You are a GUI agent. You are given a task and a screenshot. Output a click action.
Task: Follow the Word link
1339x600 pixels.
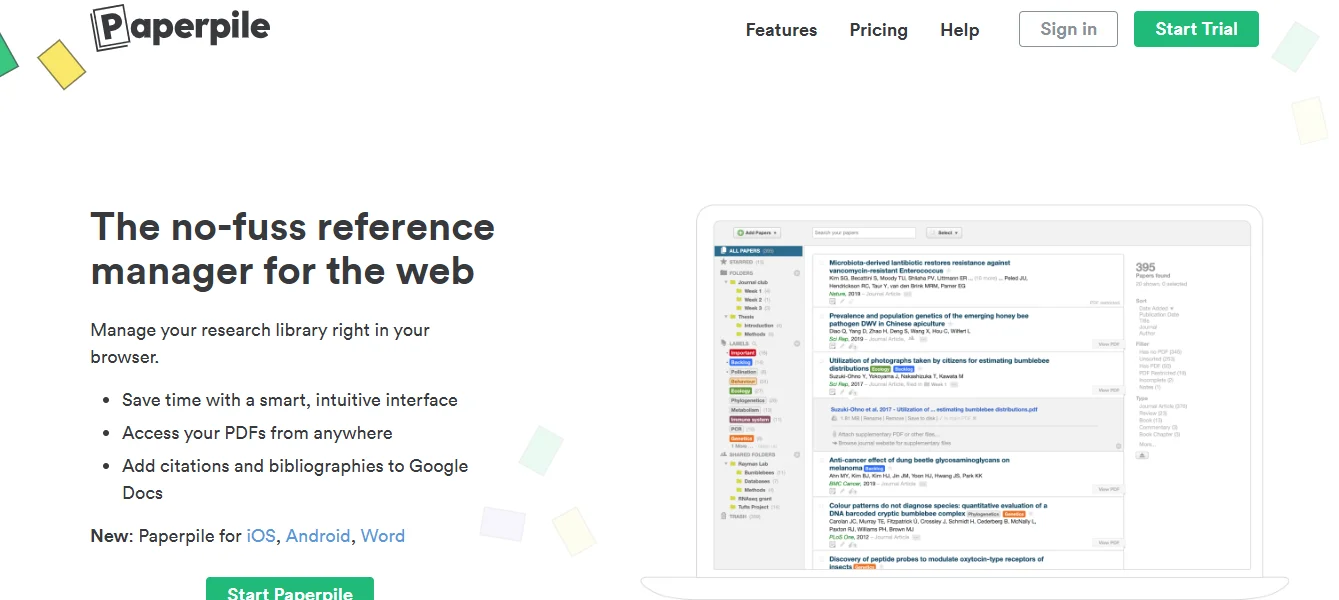(x=383, y=536)
